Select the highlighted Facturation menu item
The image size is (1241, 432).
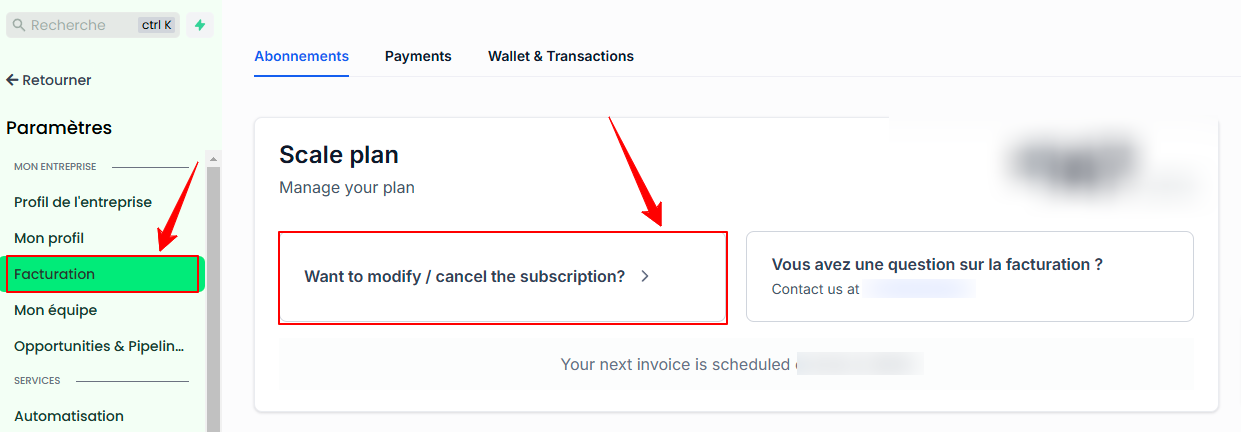pyautogui.click(x=55, y=274)
